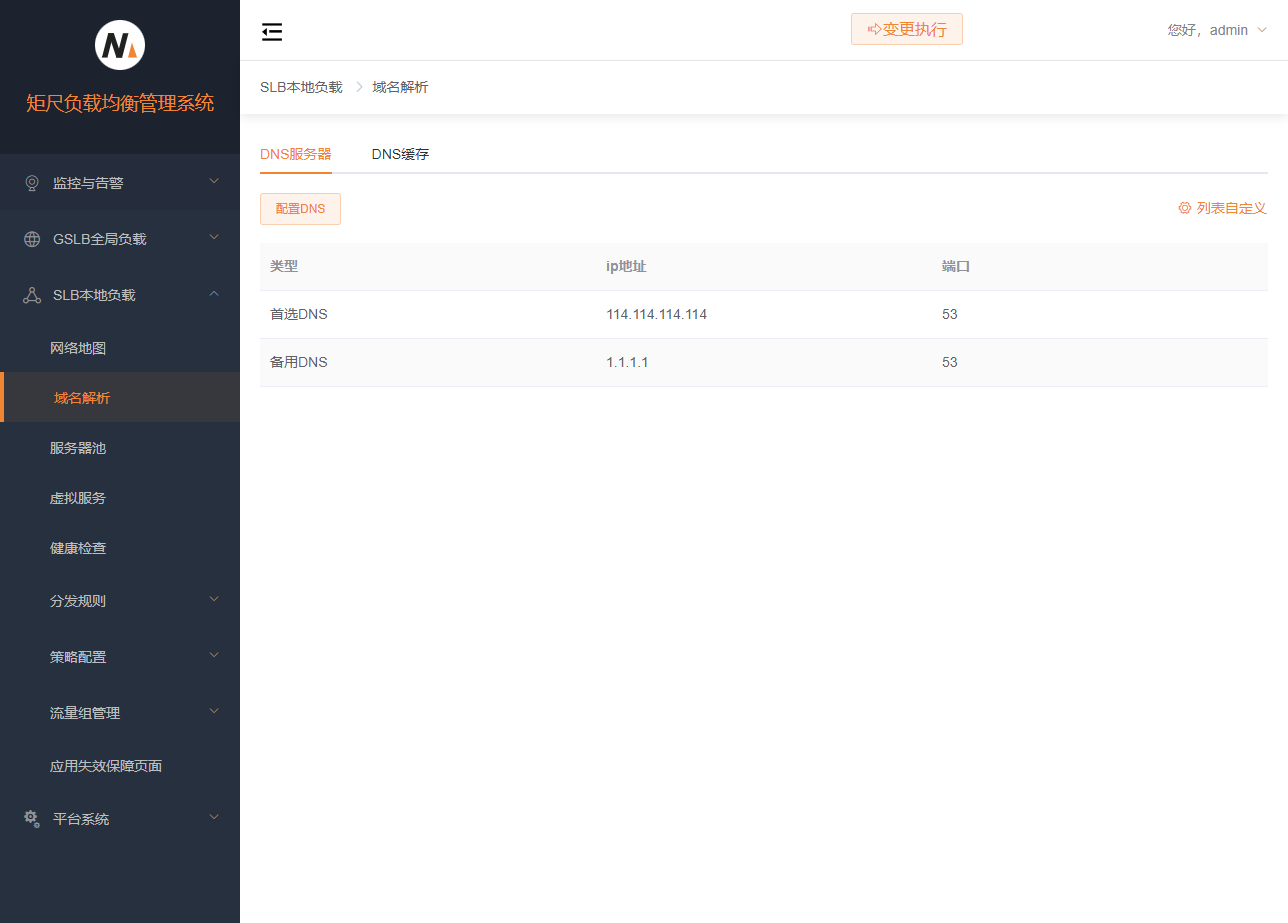Viewport: 1288px width, 923px height.
Task: Click the 变更执行 button
Action: coord(906,30)
